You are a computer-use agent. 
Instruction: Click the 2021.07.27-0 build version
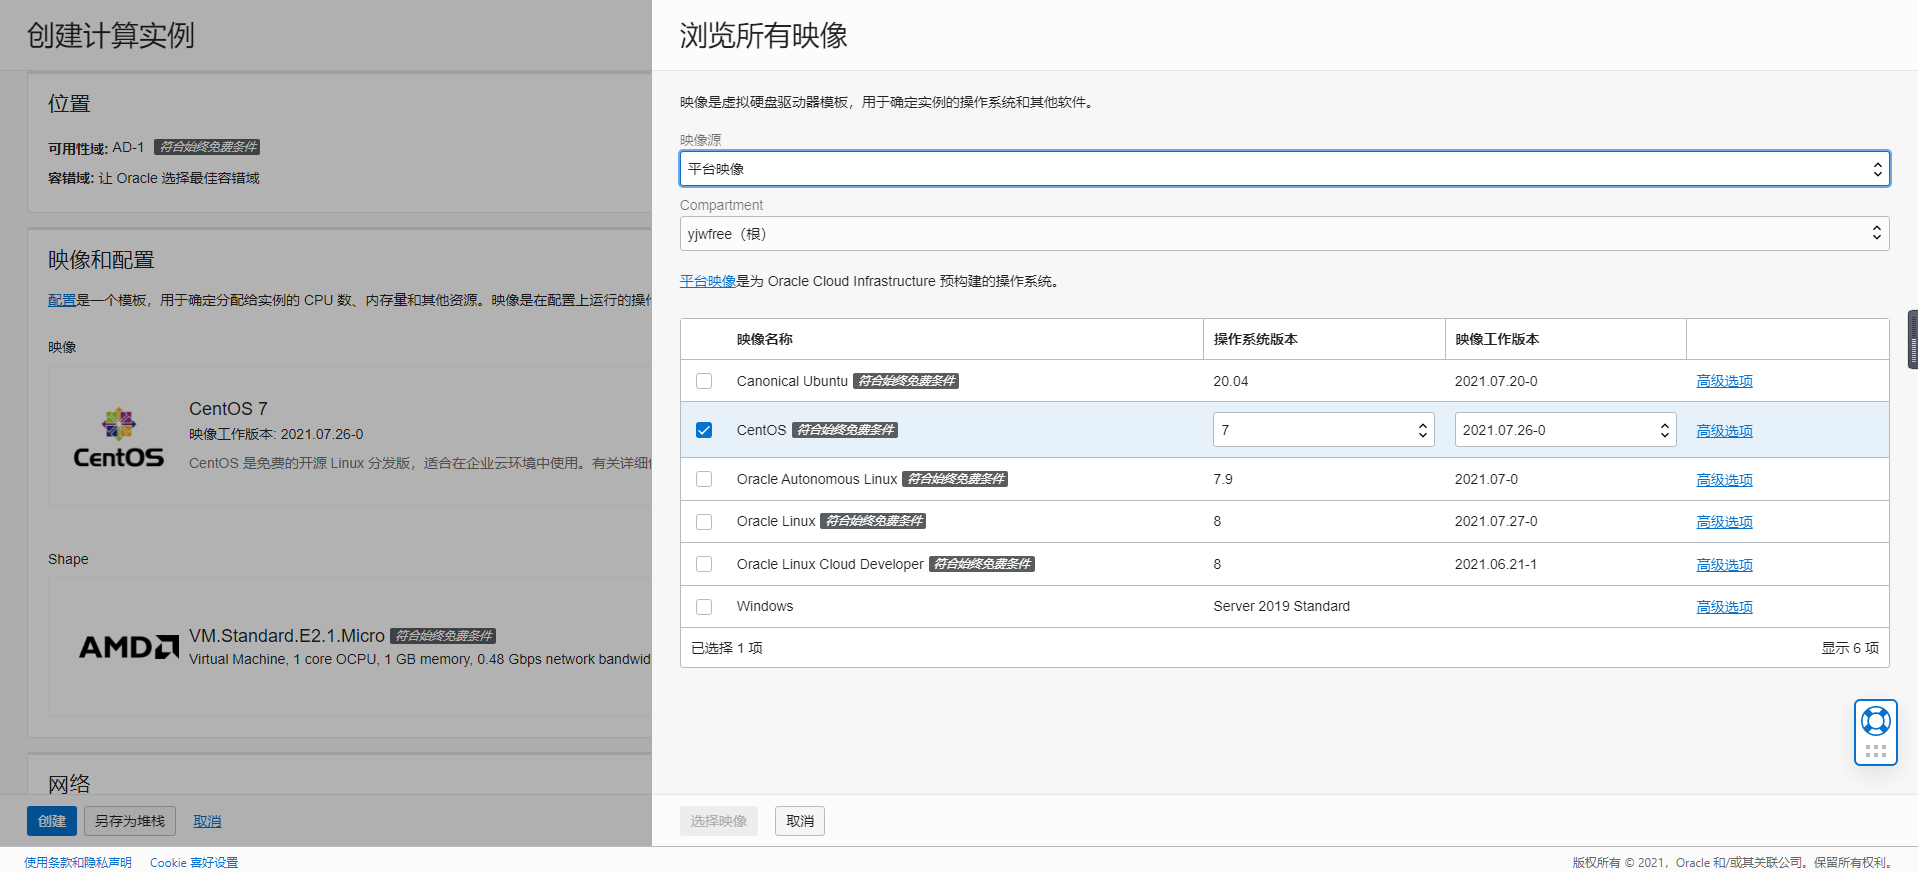(1496, 521)
